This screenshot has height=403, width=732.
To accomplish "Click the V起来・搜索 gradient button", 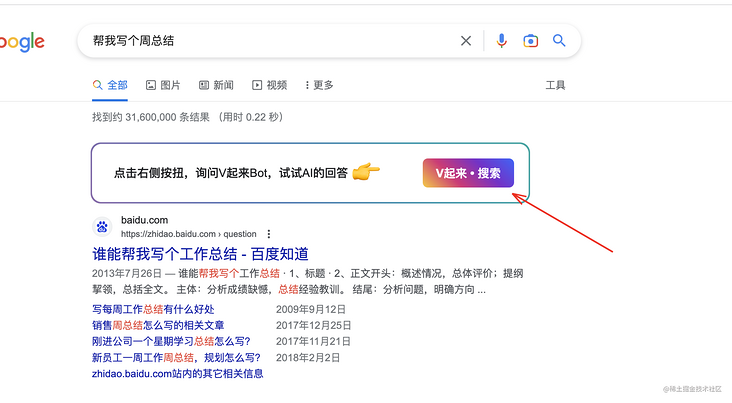I will 468,173.
